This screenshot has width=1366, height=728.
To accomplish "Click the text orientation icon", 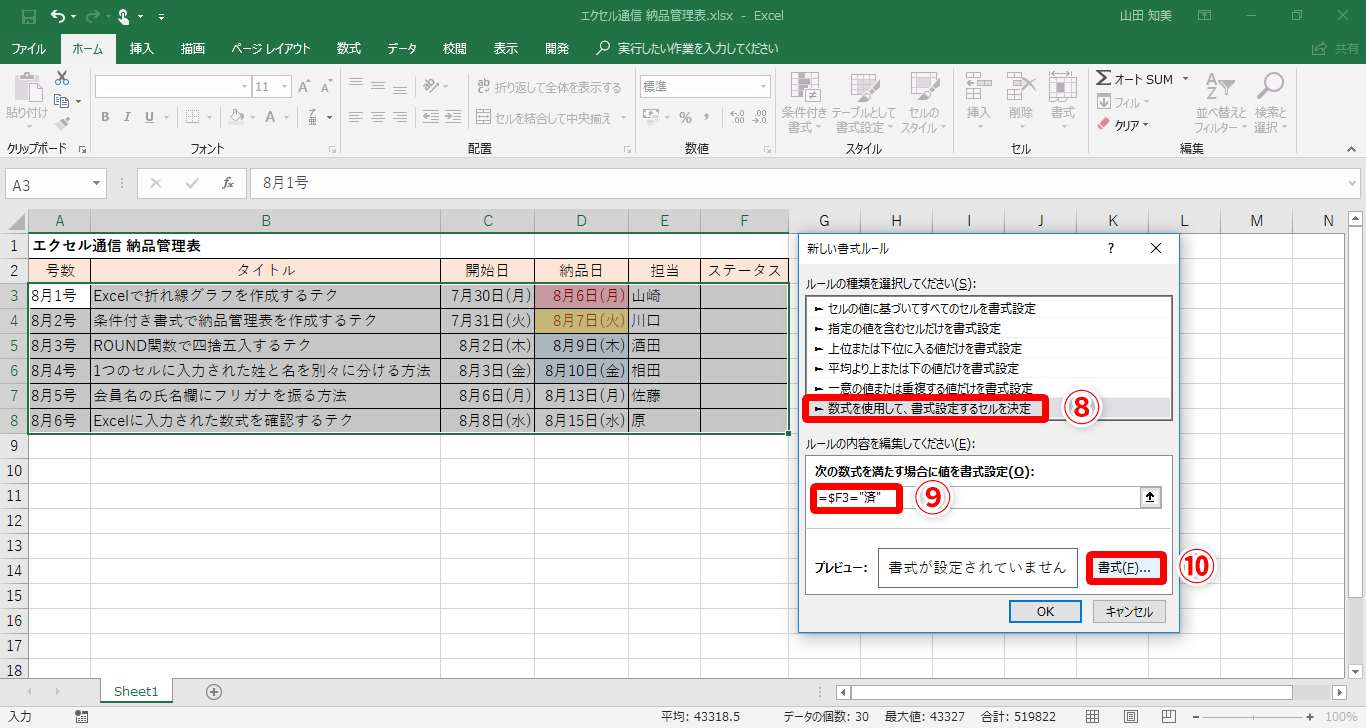I will point(431,87).
